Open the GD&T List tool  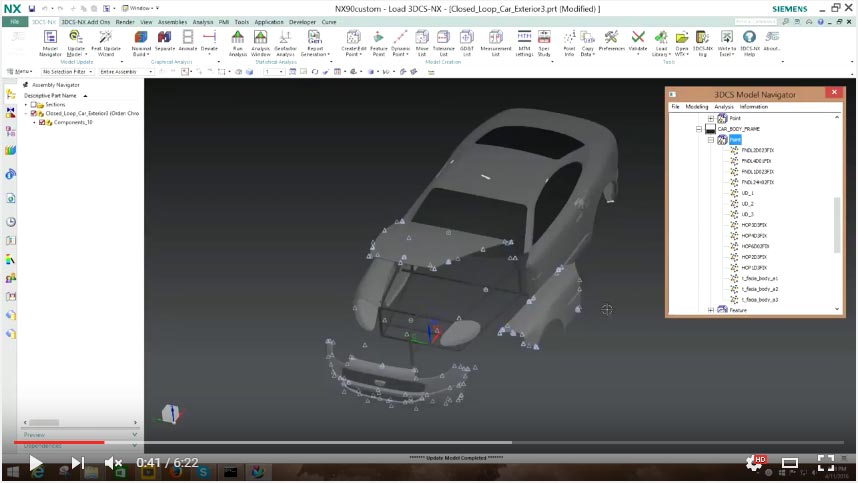(468, 39)
